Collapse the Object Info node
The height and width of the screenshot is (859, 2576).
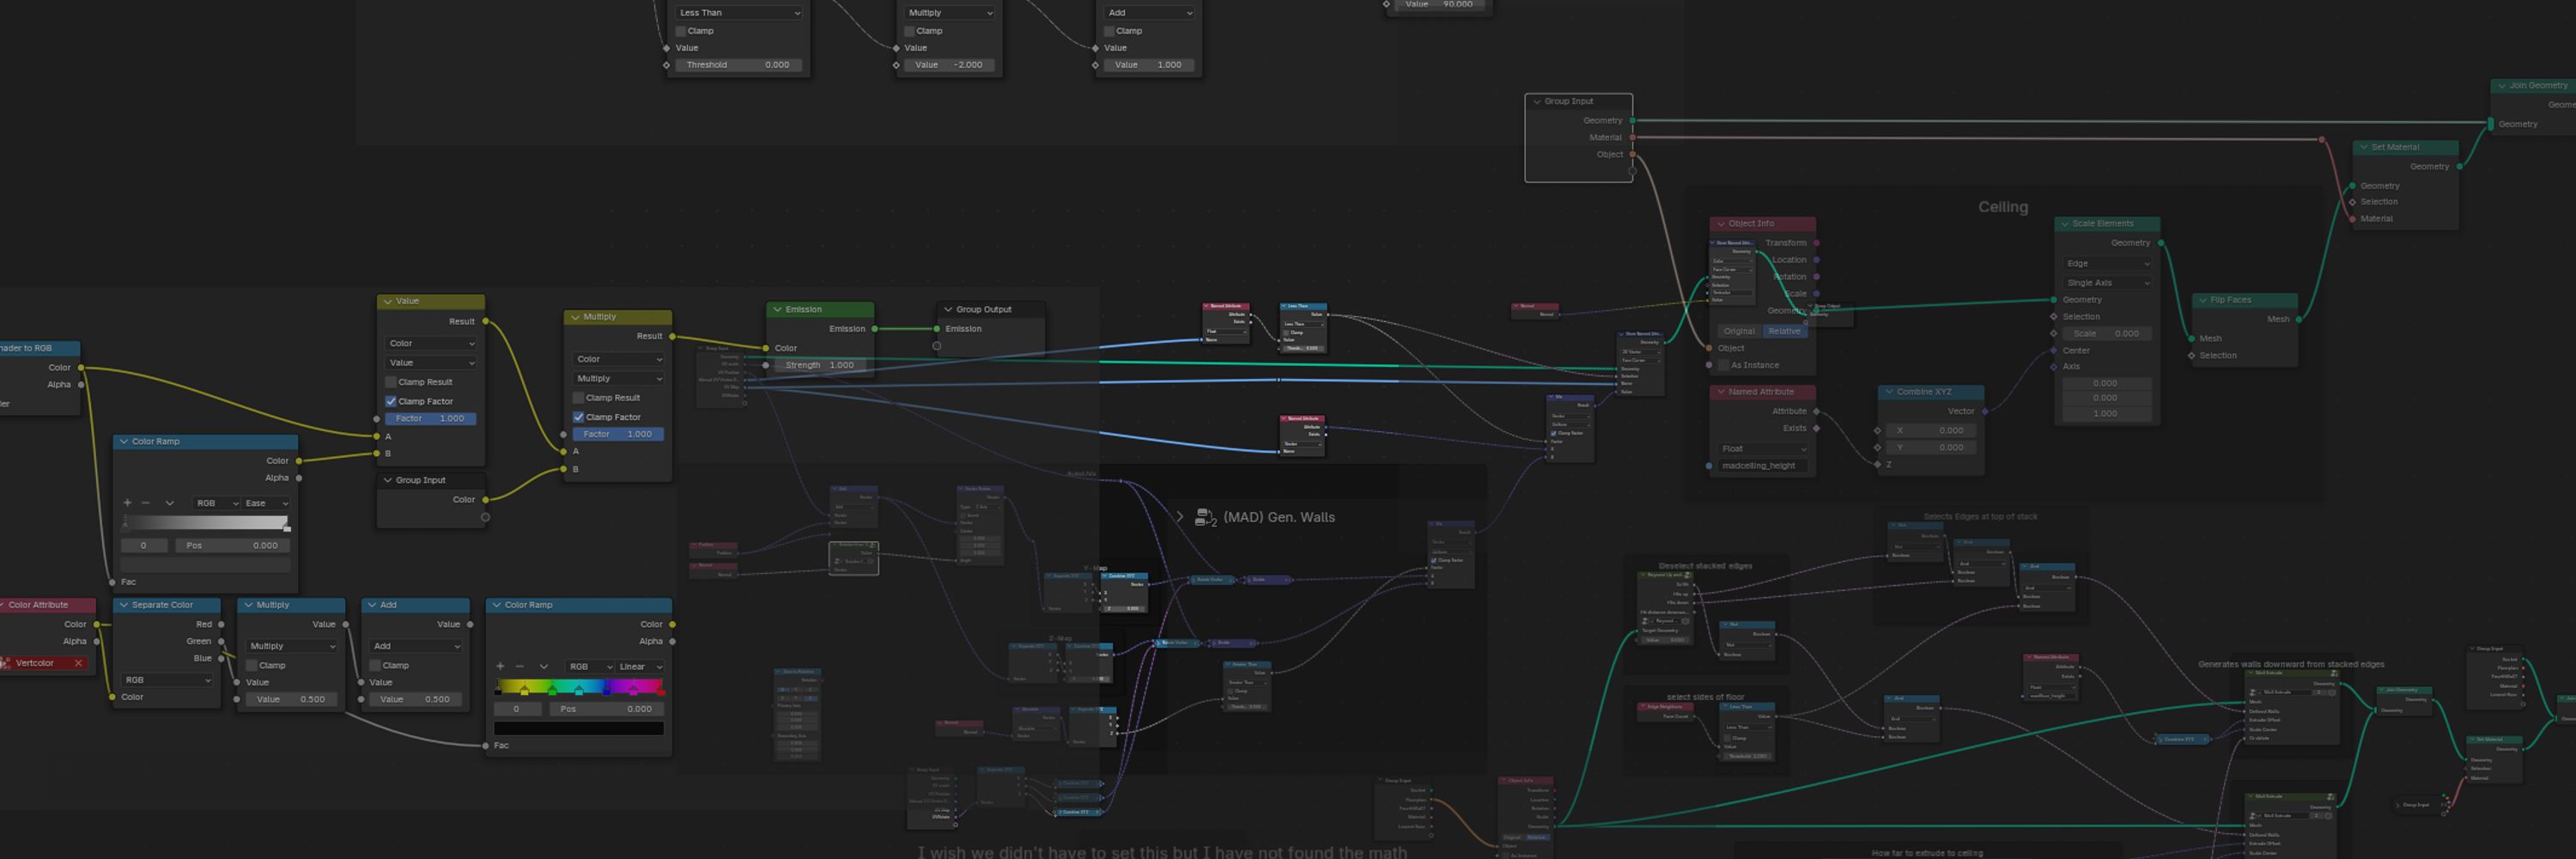pos(1721,224)
